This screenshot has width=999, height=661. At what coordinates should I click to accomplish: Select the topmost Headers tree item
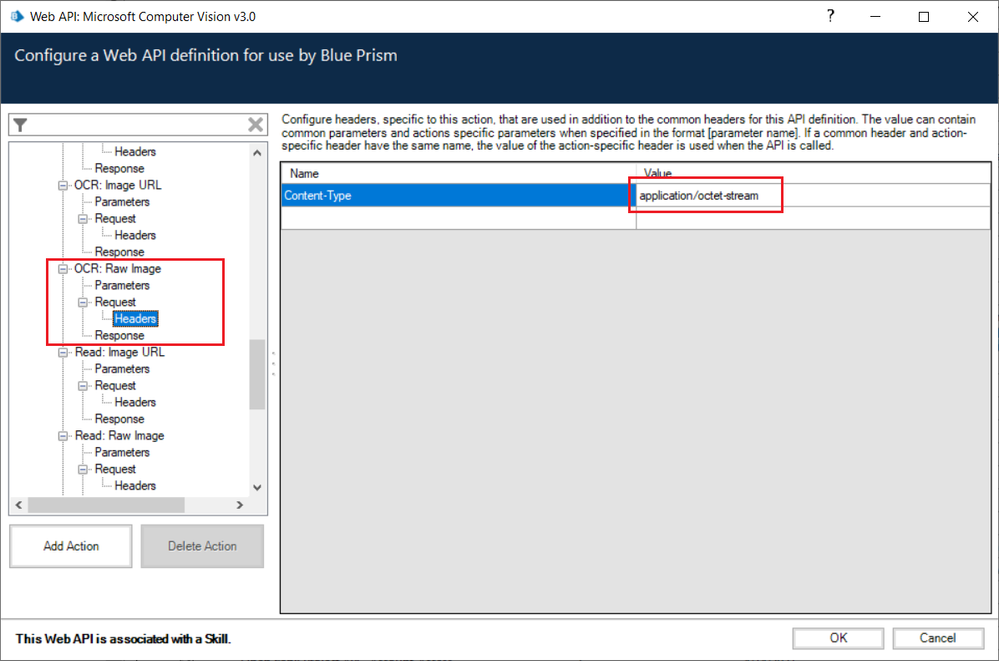[x=135, y=152]
